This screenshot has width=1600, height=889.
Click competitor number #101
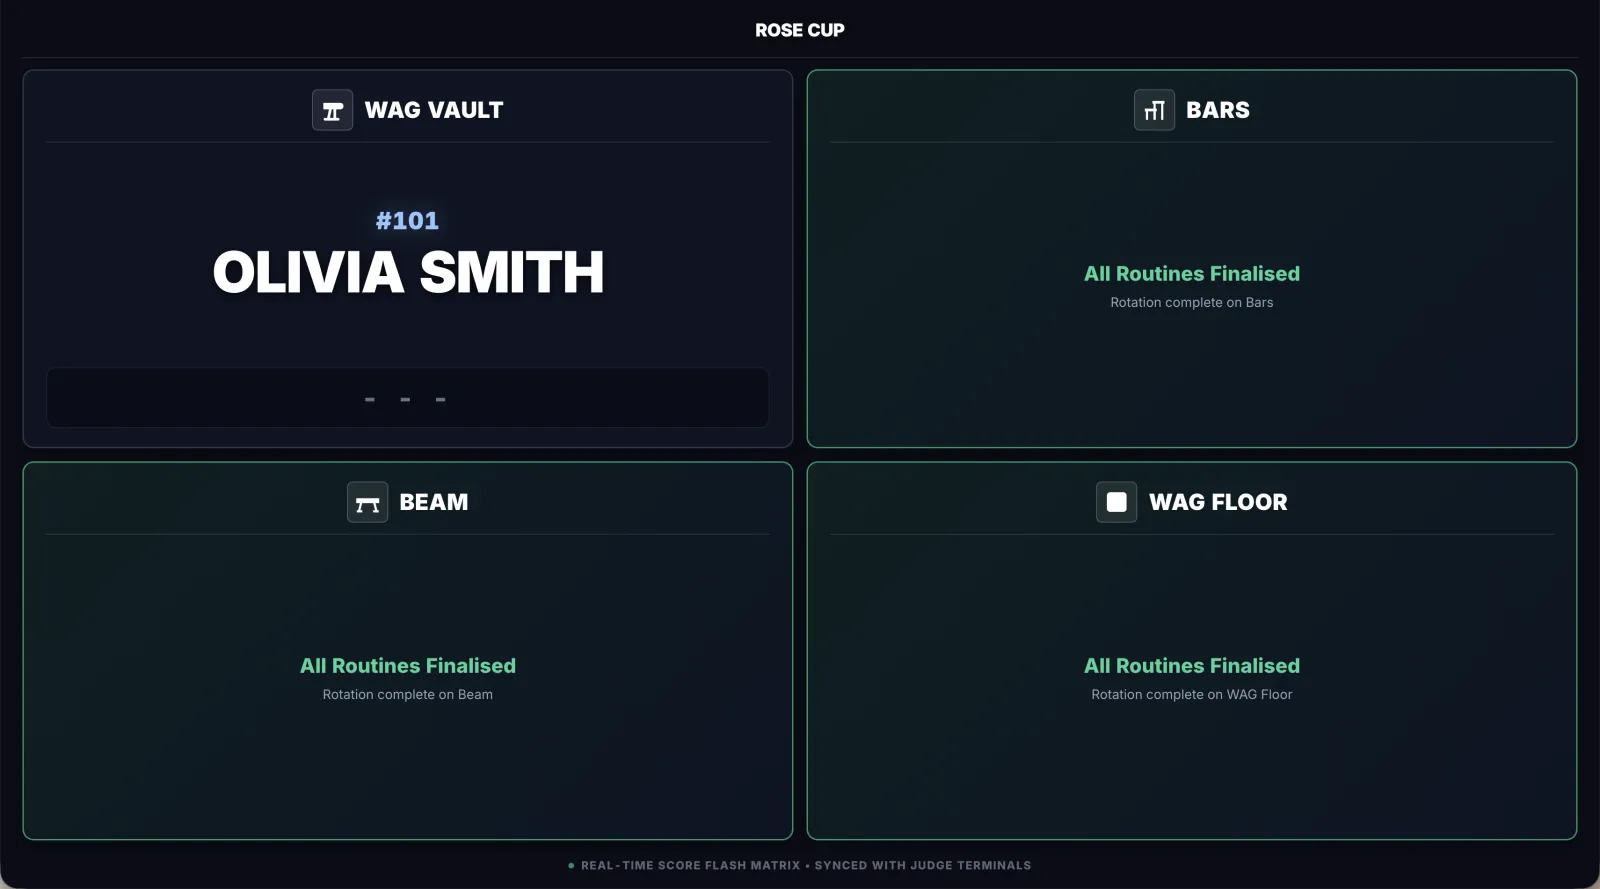pos(407,221)
